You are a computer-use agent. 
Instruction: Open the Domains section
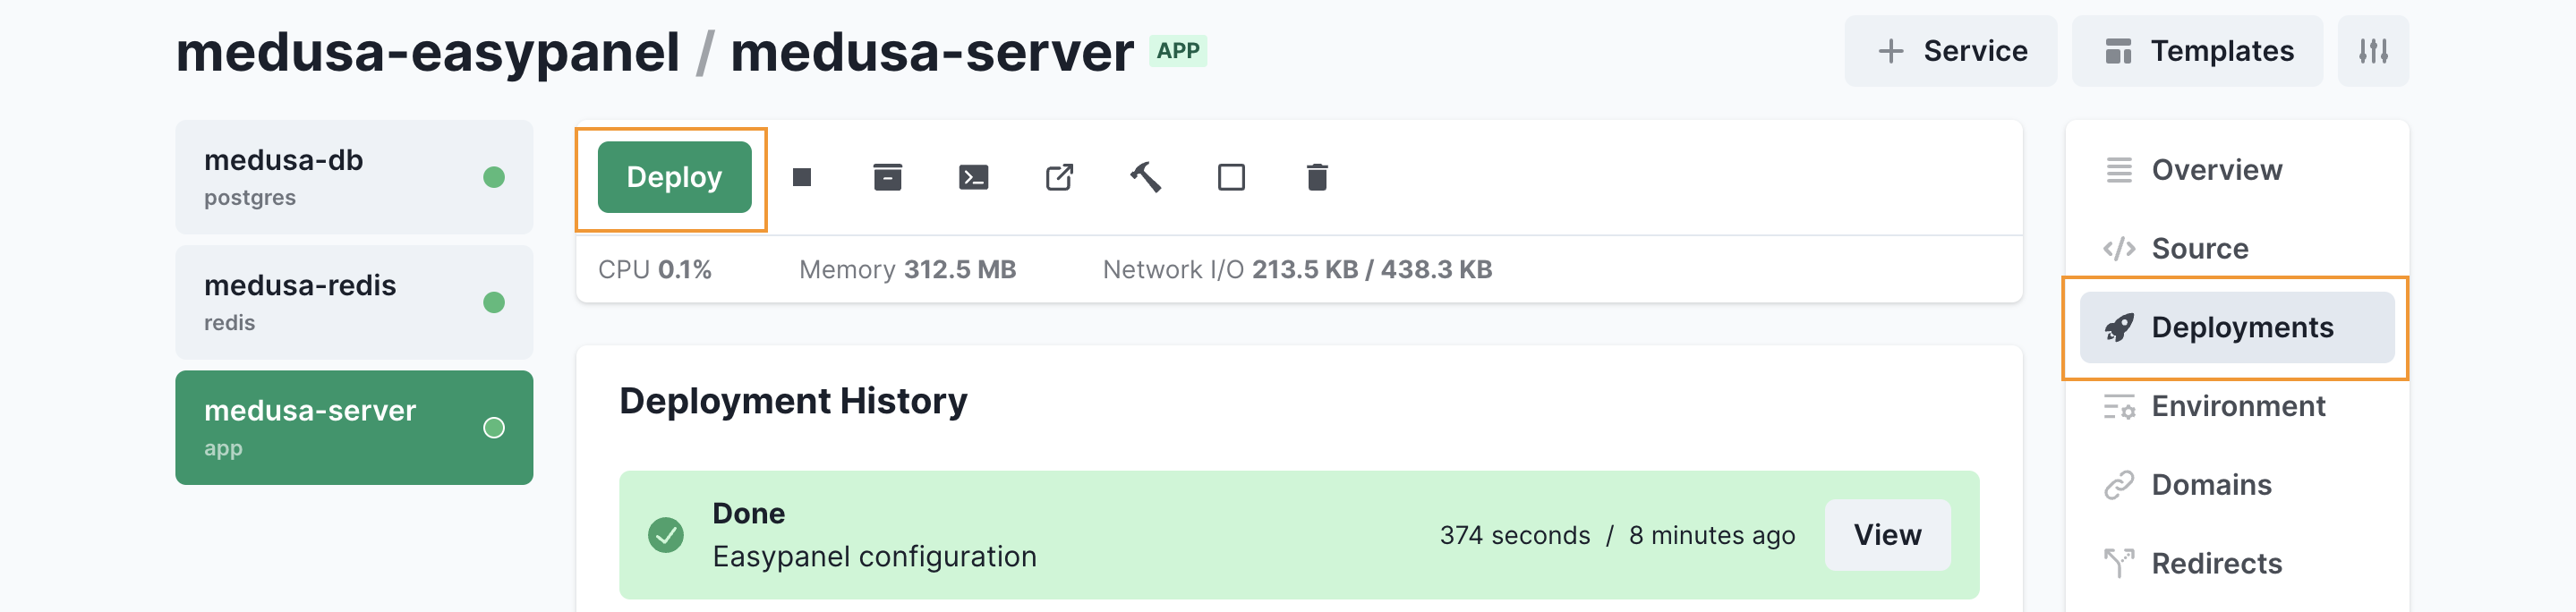(x=2236, y=485)
